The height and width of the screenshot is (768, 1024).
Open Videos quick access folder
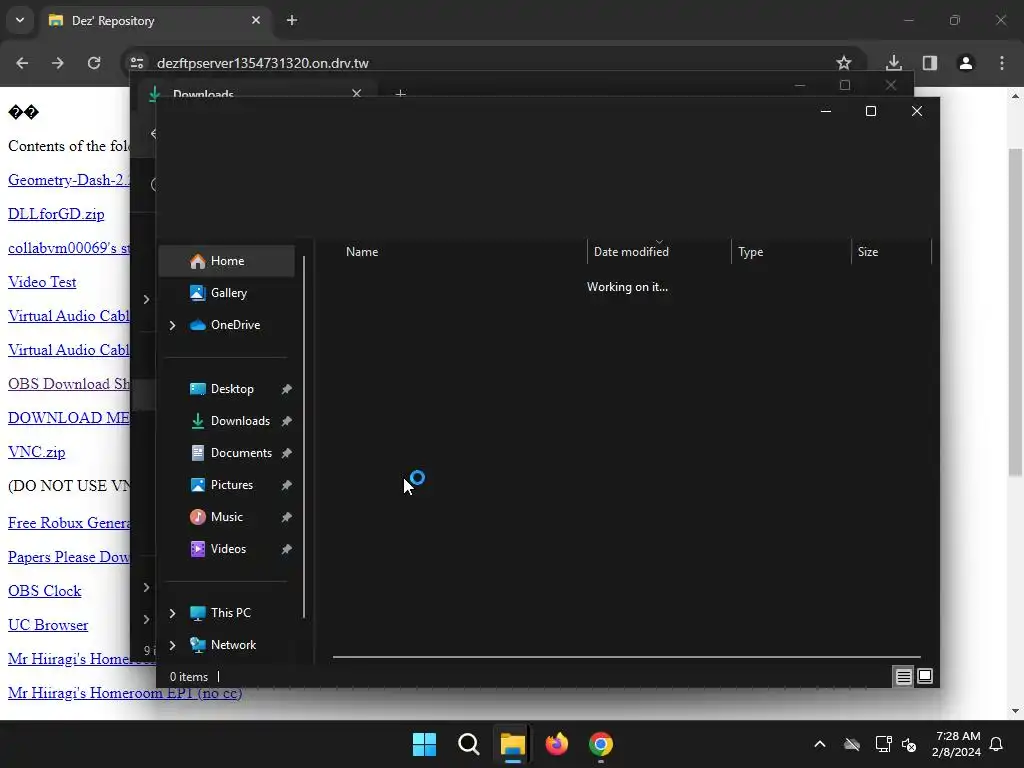[227, 549]
